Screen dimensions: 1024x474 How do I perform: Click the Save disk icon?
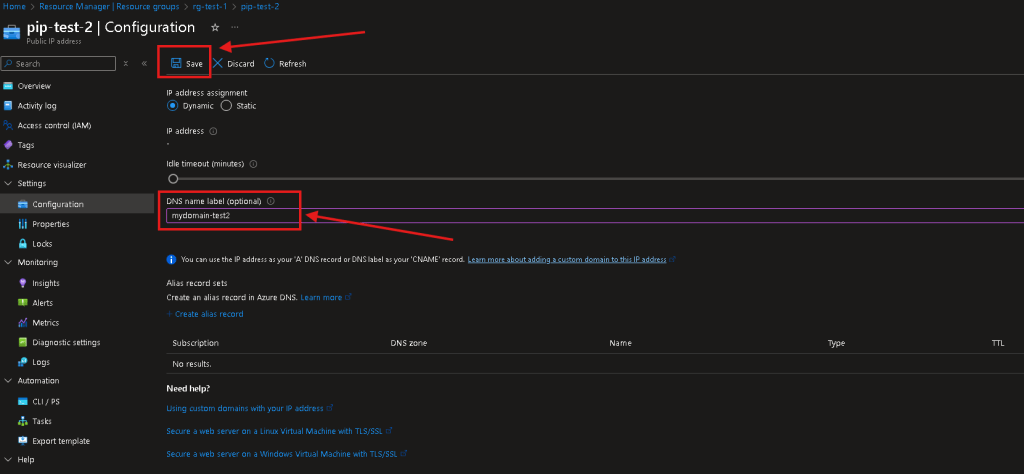click(x=176, y=63)
